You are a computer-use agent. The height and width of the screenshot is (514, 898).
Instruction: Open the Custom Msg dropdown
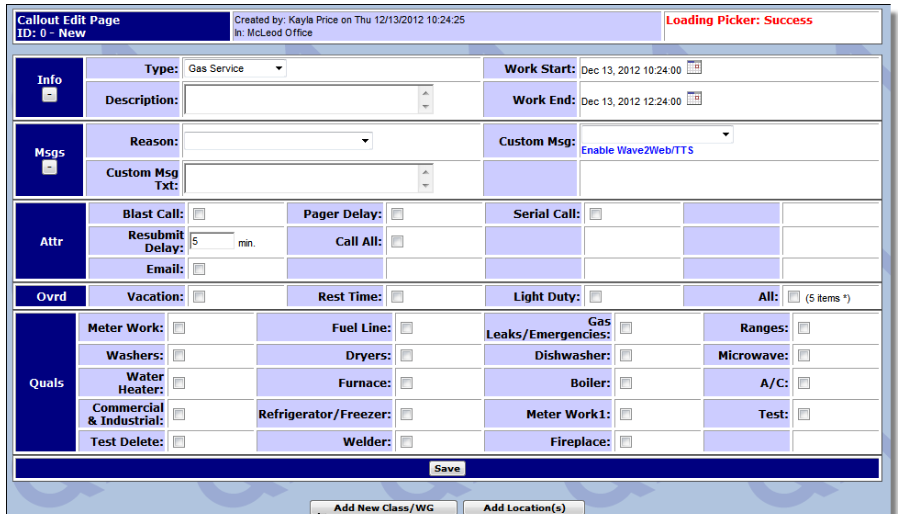pos(657,134)
